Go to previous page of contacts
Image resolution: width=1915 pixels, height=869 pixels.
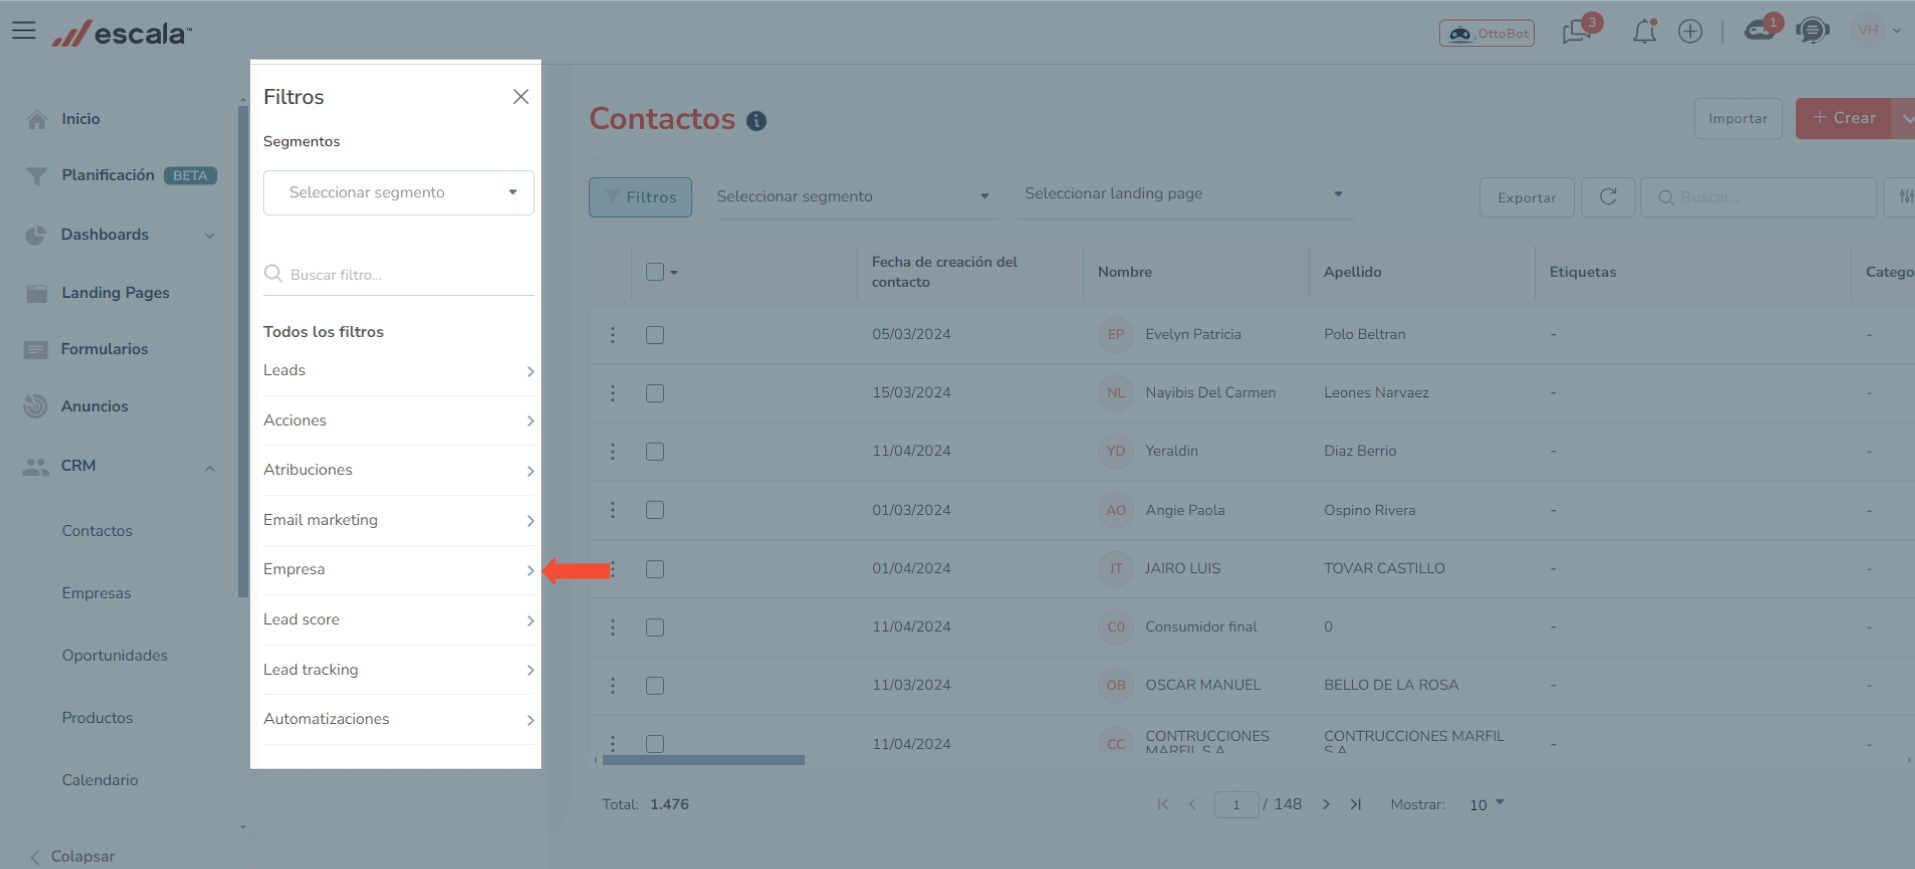[x=1192, y=804]
